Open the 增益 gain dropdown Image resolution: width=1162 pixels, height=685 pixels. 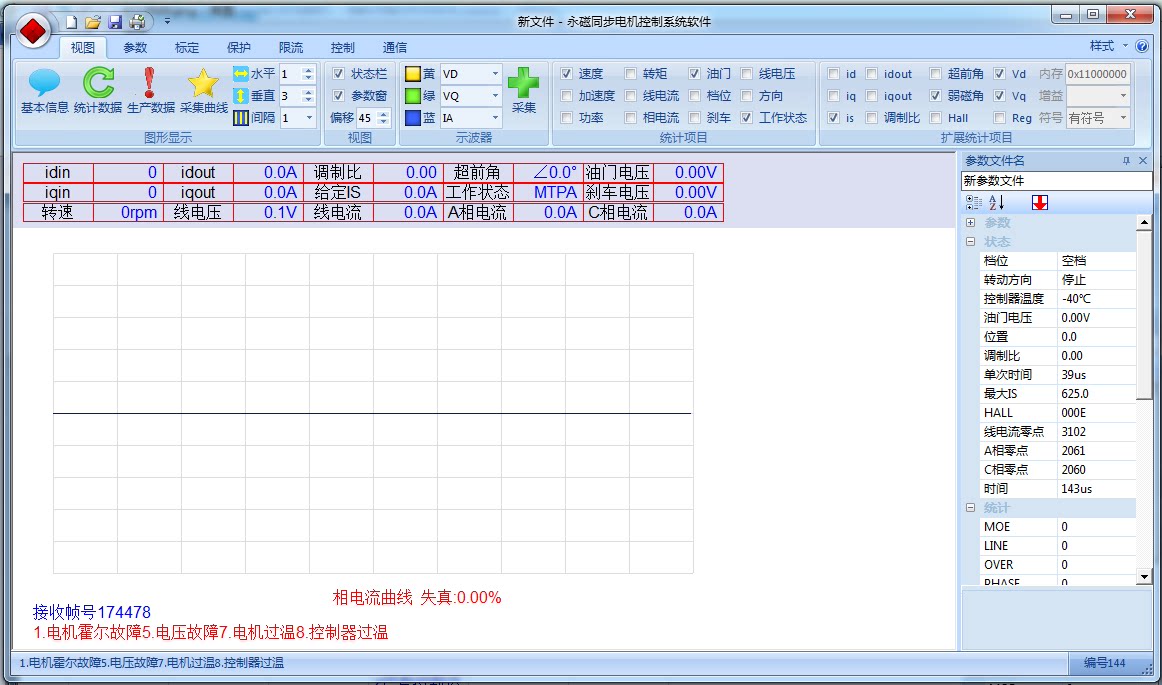(1123, 96)
